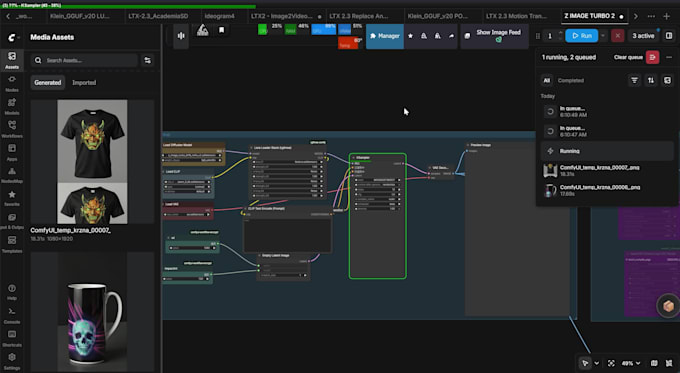This screenshot has height=373, width=680.
Task: Click the KSampler node title
Action: (363, 157)
